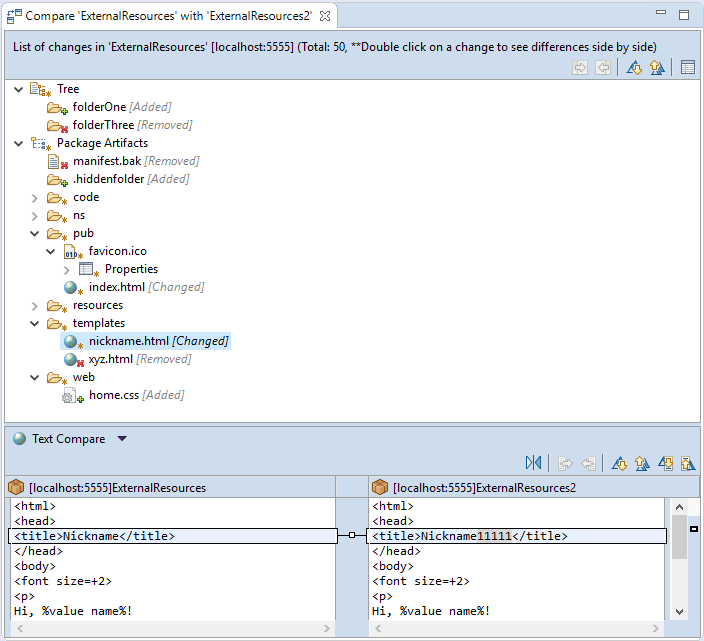Collapse the Package Artifacts node
Viewport: 704px width, 641px height.
tap(20, 143)
